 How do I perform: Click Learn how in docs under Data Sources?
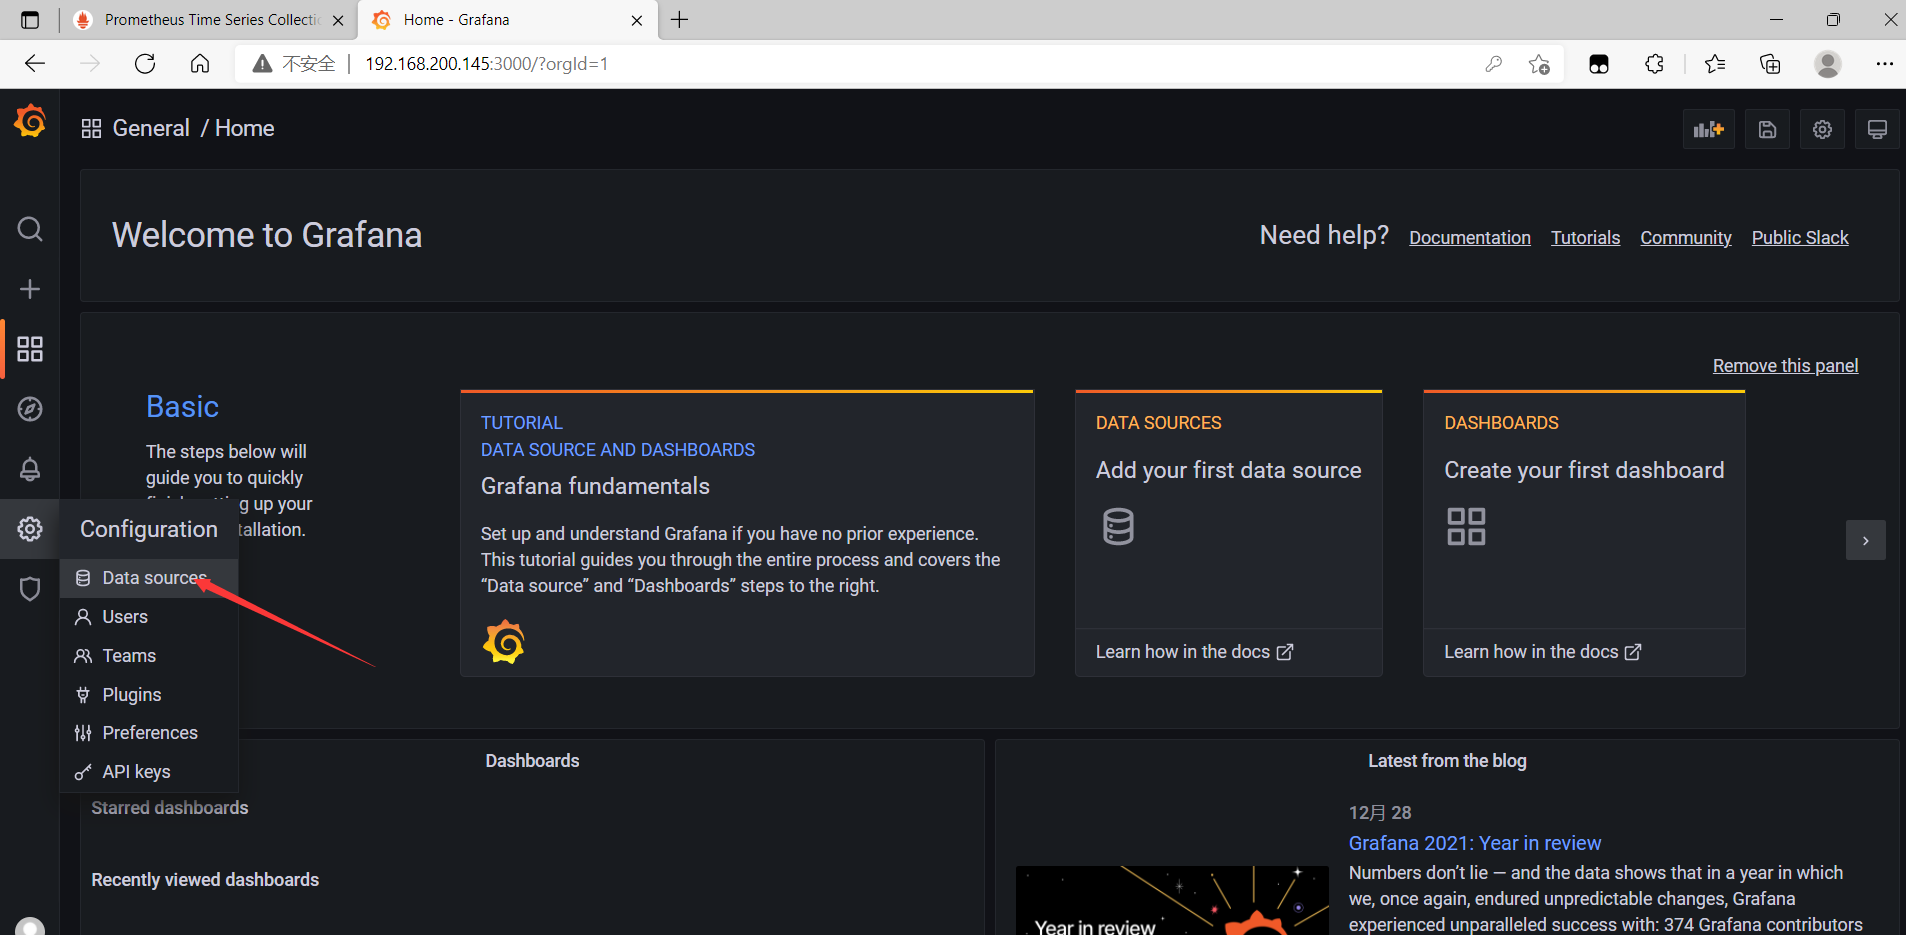click(x=1194, y=652)
